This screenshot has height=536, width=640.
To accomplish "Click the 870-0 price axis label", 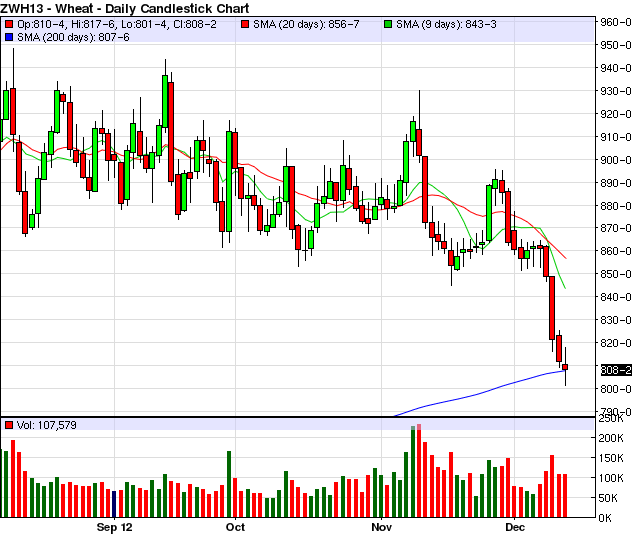I will click(616, 228).
